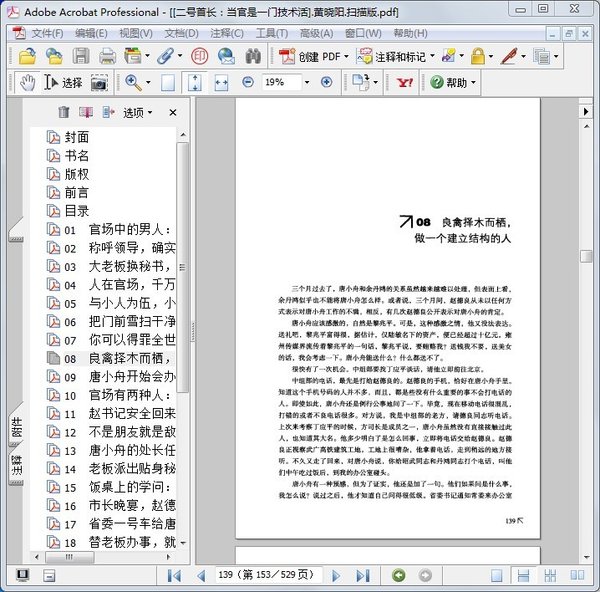Activate the 选择 text select tool
Screen dimensions: 600x592
click(63, 82)
